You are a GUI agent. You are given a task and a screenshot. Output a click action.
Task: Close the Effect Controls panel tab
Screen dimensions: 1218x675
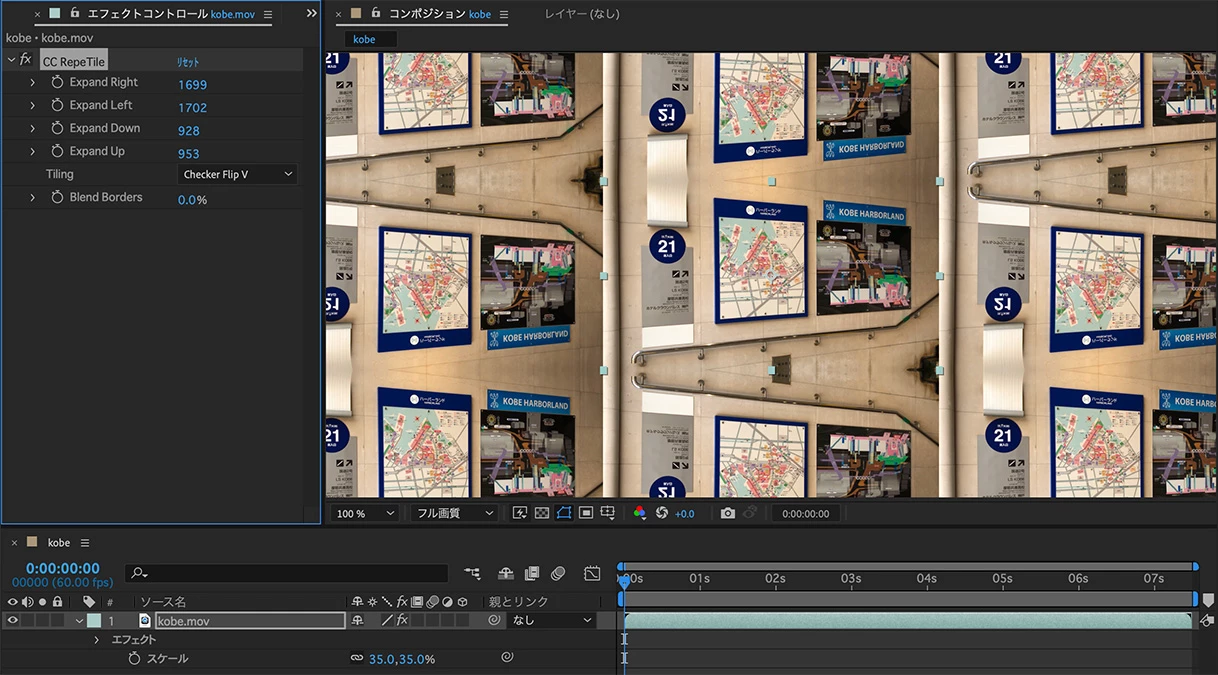click(38, 15)
